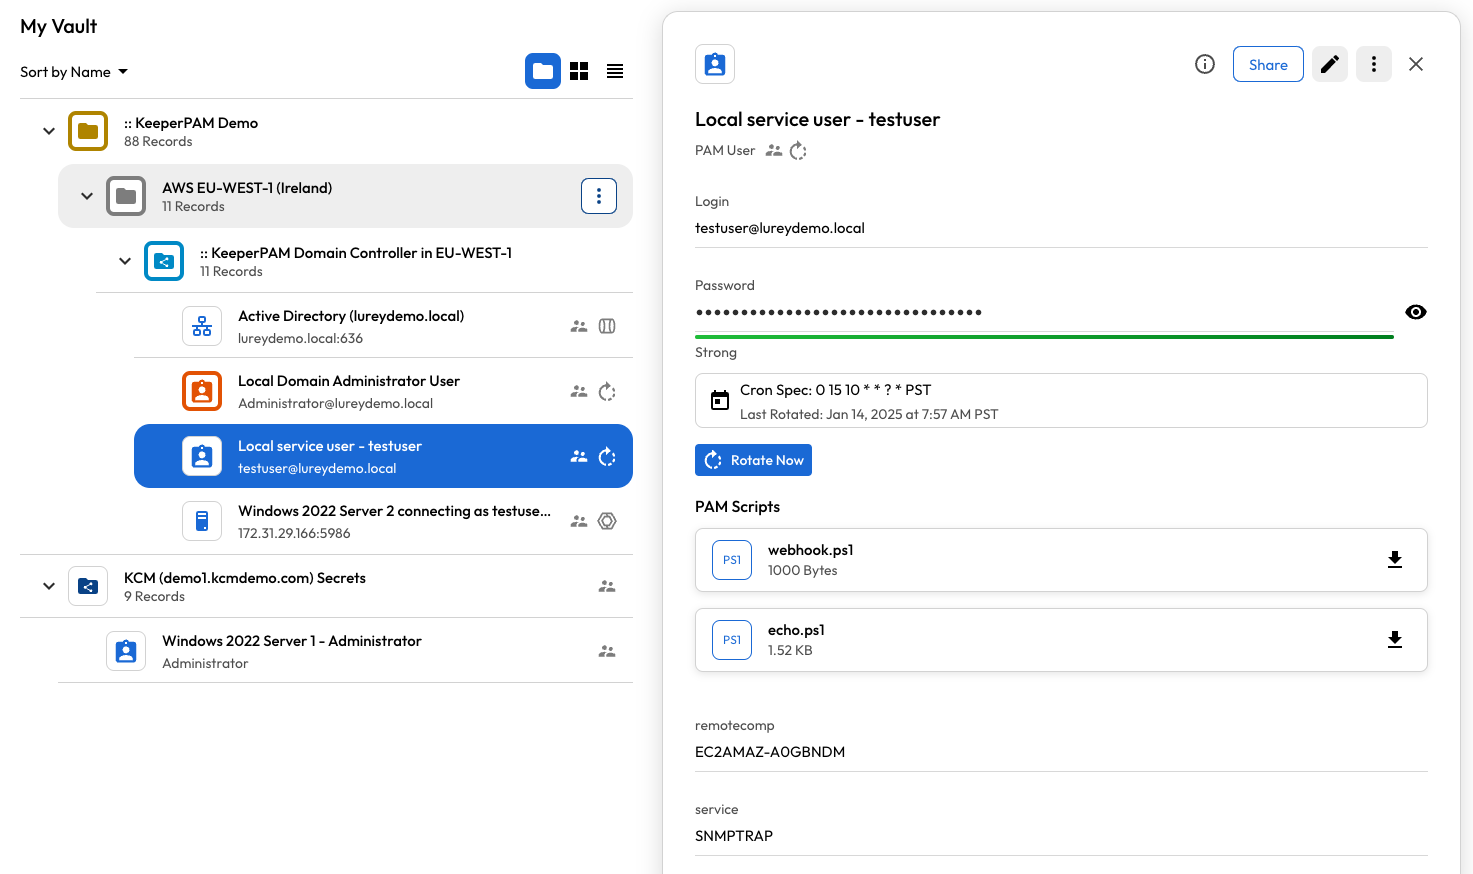This screenshot has width=1473, height=874.
Task: Open the record's three-dot options menu
Action: (1373, 64)
